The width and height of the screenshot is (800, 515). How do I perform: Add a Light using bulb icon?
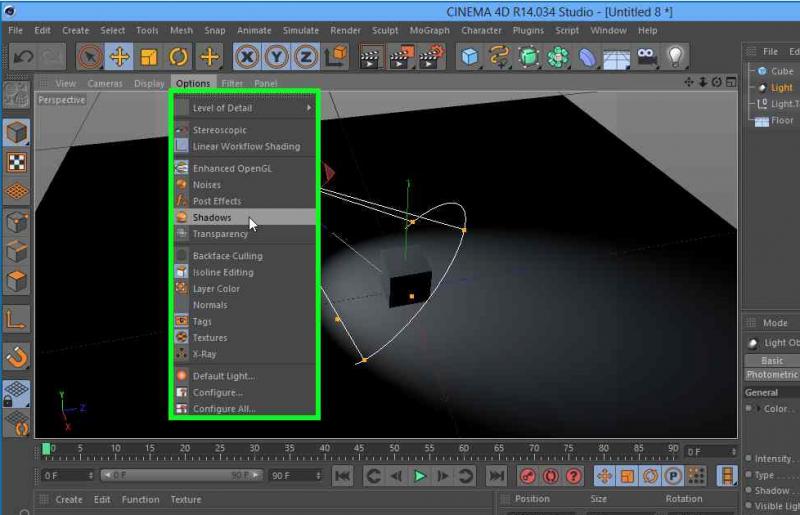[x=676, y=57]
